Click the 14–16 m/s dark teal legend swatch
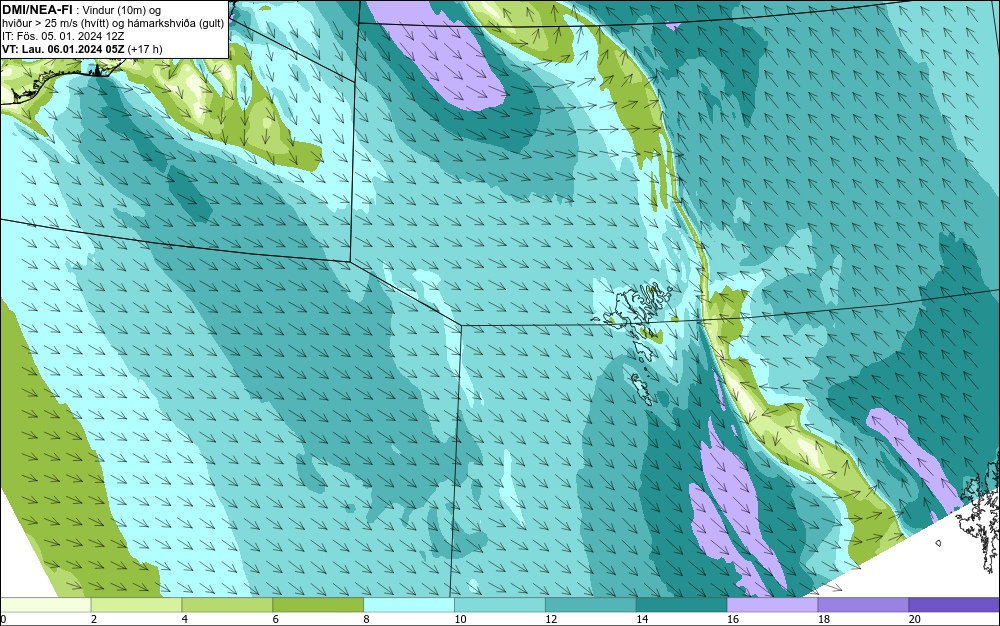This screenshot has height=626, width=1000. (x=682, y=605)
